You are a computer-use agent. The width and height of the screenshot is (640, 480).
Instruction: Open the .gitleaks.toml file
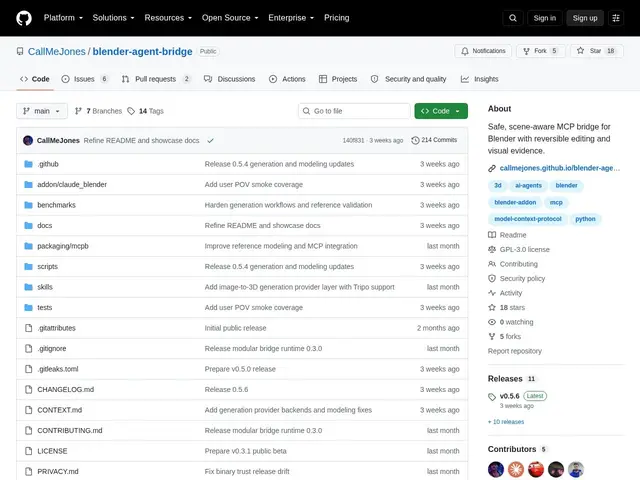click(58, 369)
